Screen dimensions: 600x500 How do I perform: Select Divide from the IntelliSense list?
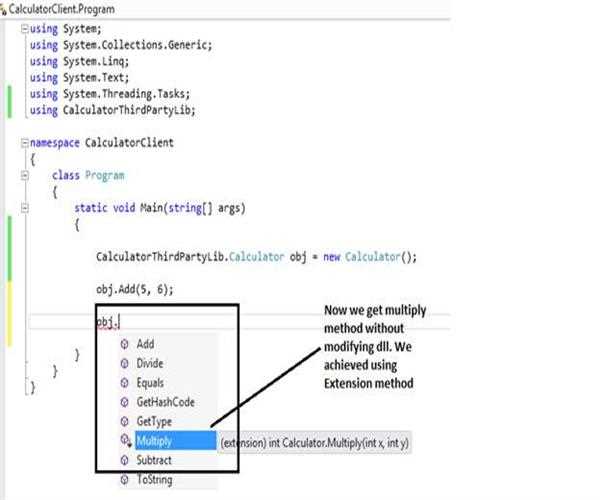click(150, 364)
